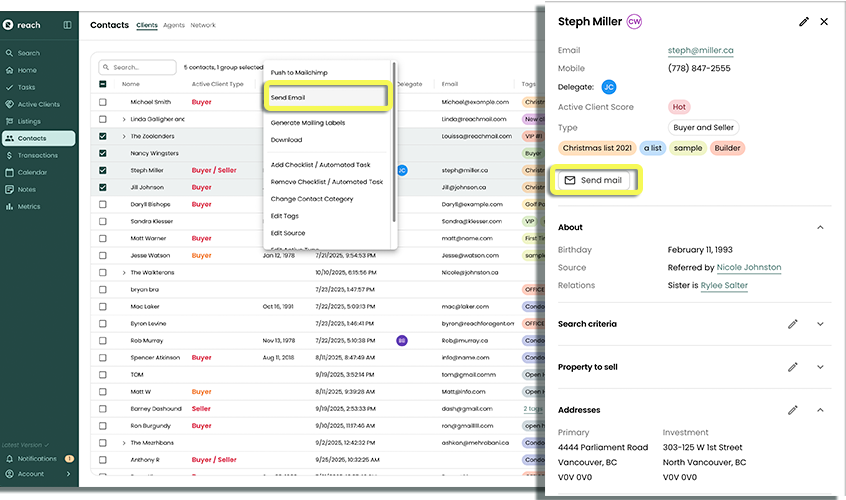Toggle the select-all header checkbox
The width and height of the screenshot is (846, 500).
click(103, 84)
